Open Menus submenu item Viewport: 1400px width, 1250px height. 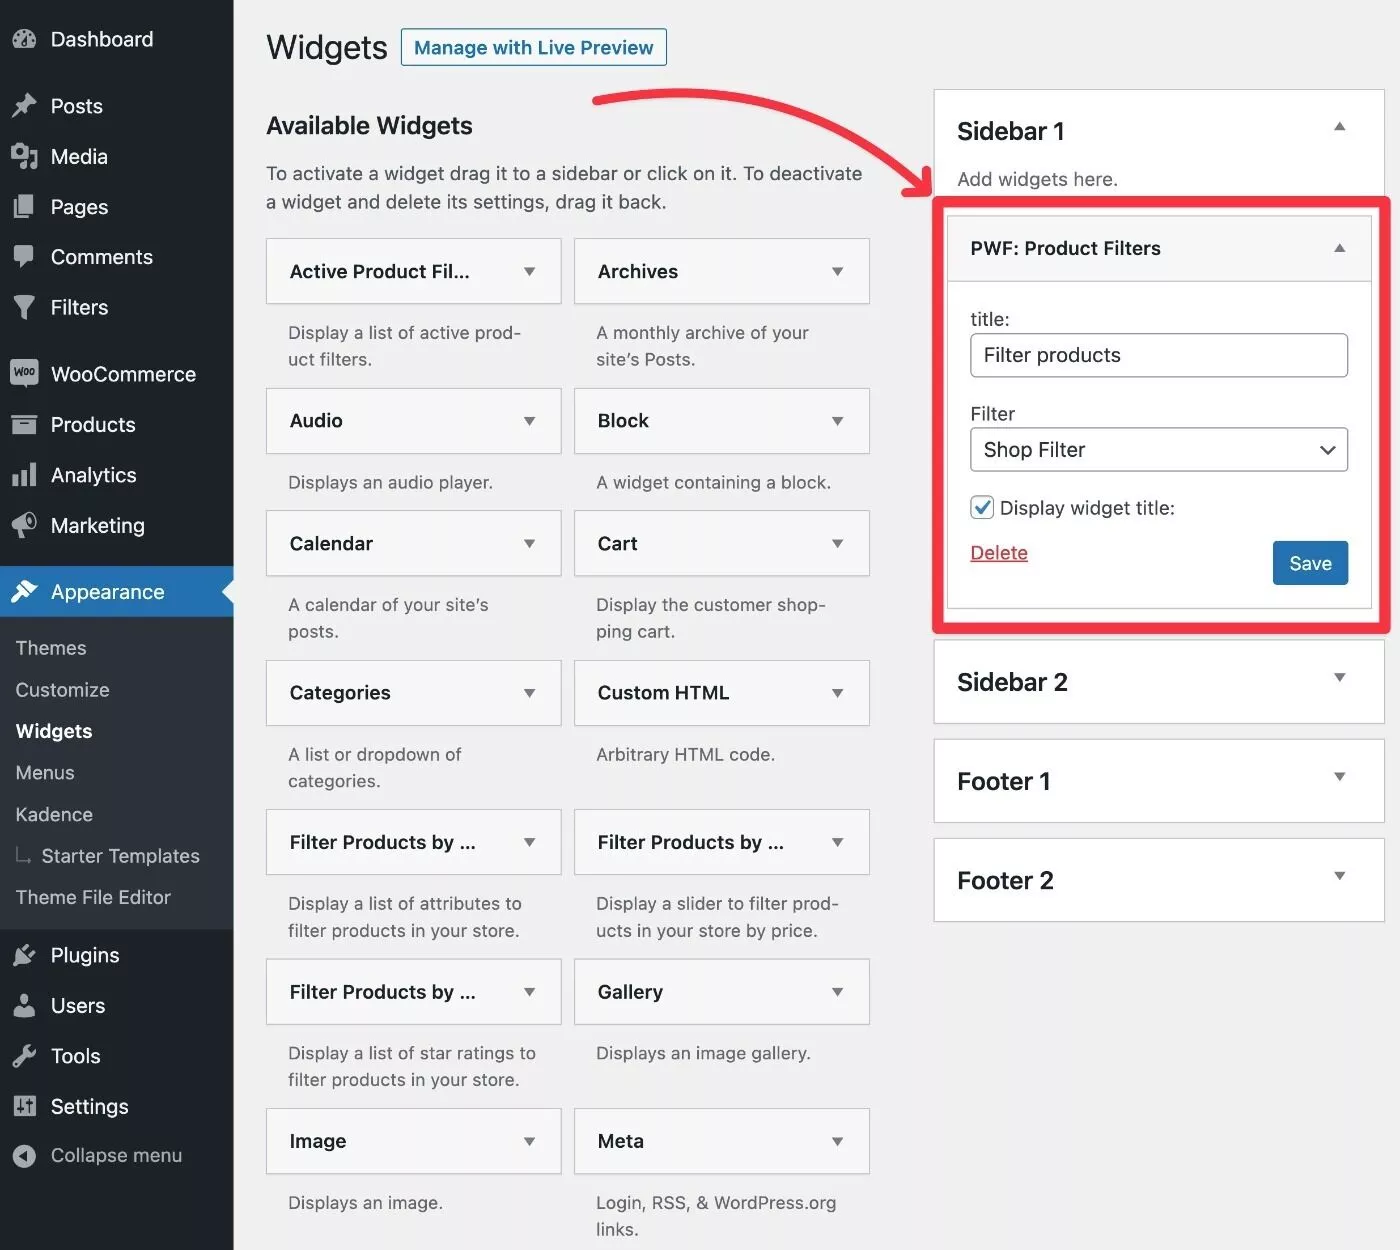45,773
